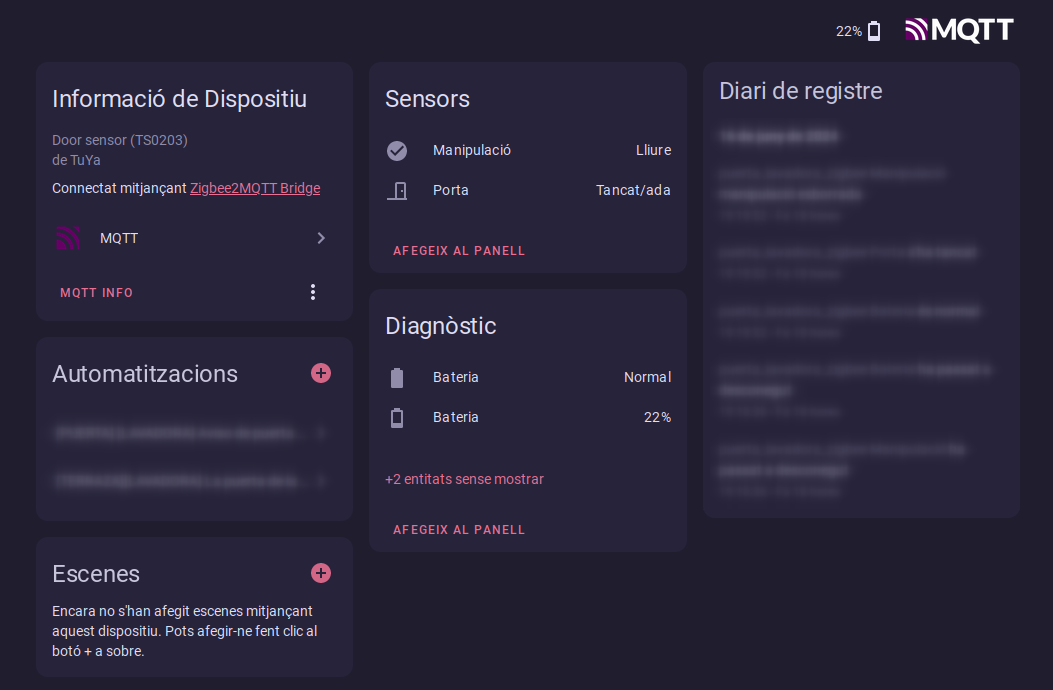Click the MQTT logo in the header
This screenshot has width=1053, height=690.
pos(959,30)
